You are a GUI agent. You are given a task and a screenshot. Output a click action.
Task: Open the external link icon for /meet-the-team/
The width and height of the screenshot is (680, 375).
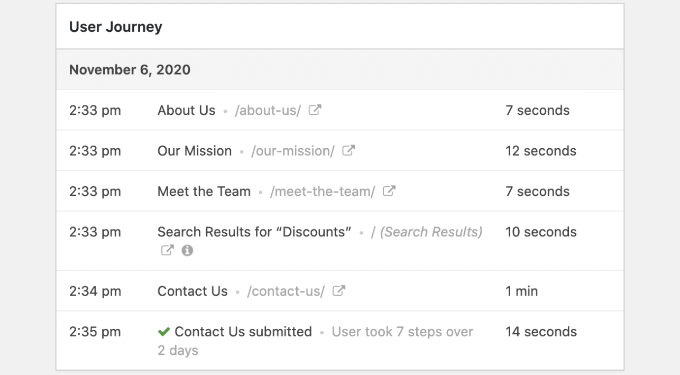tap(389, 191)
